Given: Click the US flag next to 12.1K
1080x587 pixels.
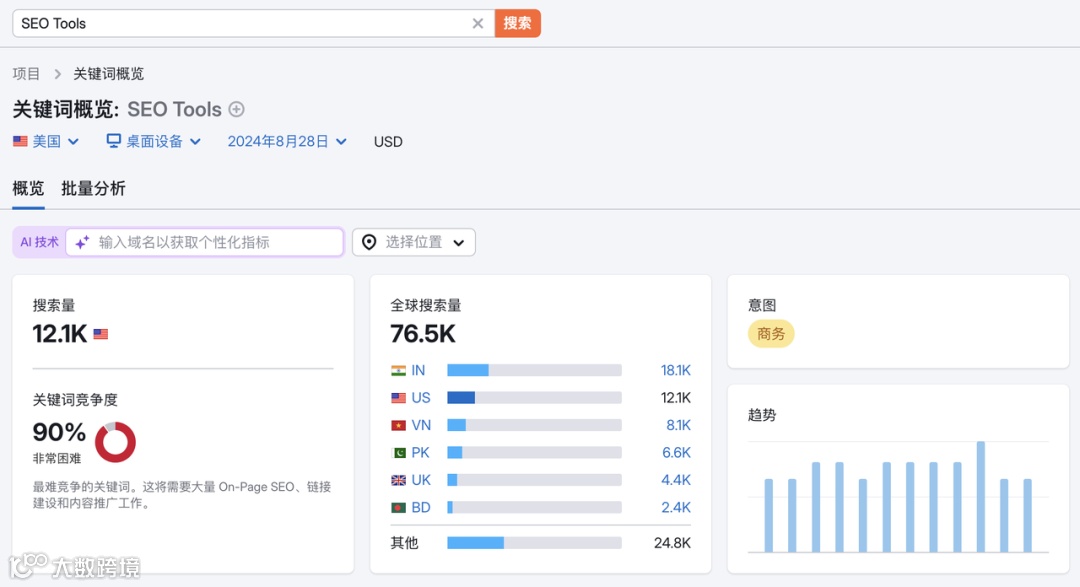Looking at the screenshot, I should (x=101, y=334).
